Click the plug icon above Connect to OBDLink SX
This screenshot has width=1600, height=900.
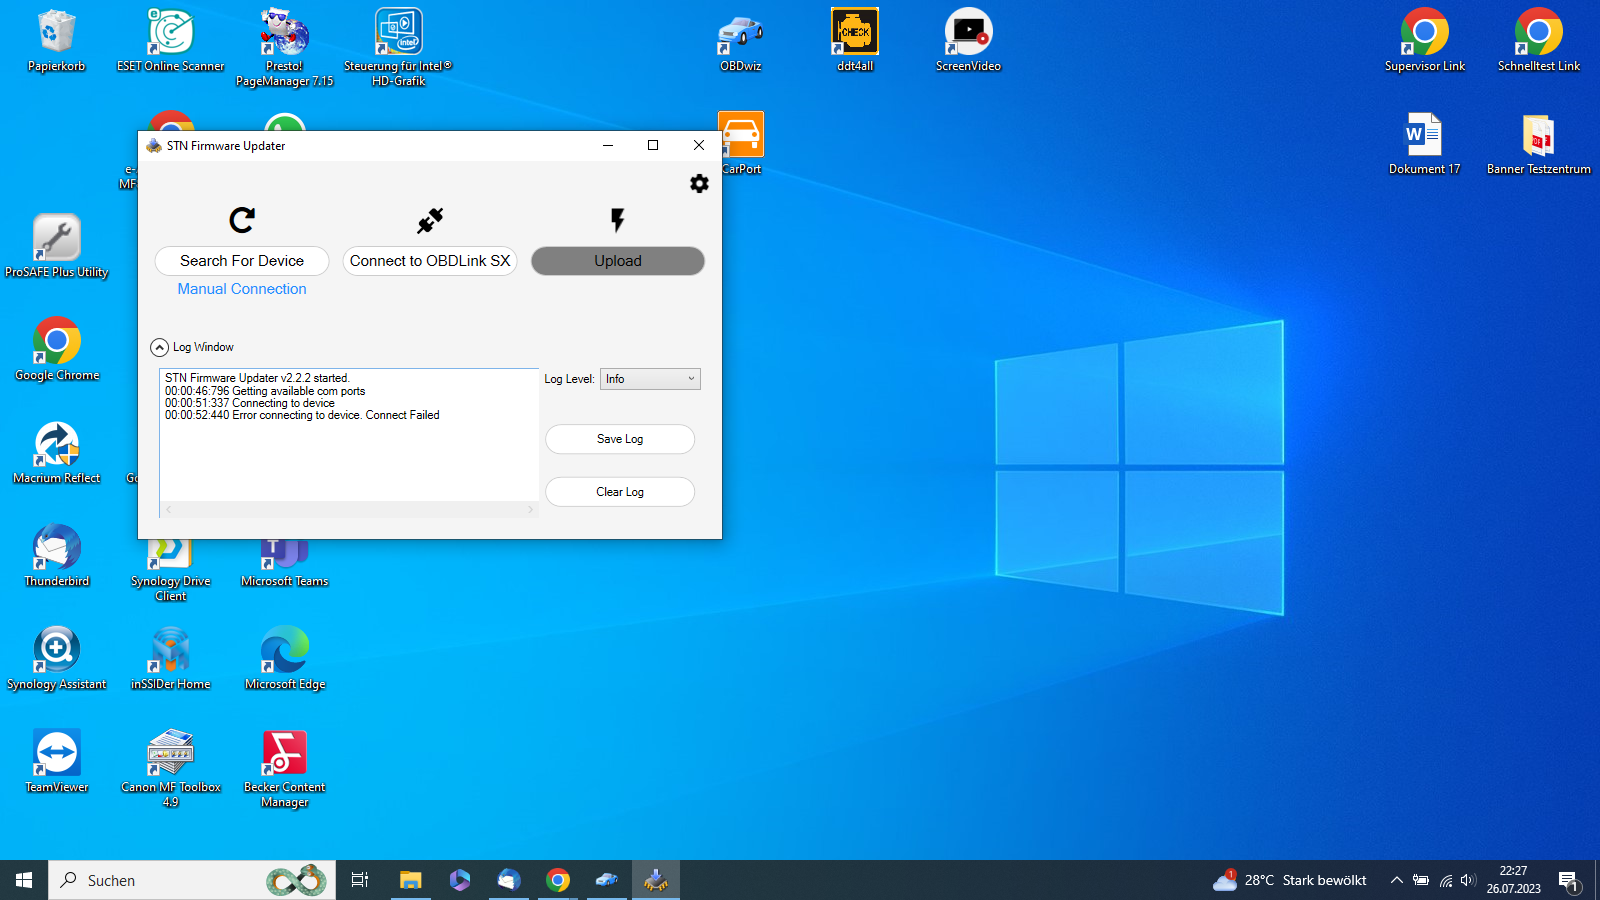pyautogui.click(x=429, y=220)
